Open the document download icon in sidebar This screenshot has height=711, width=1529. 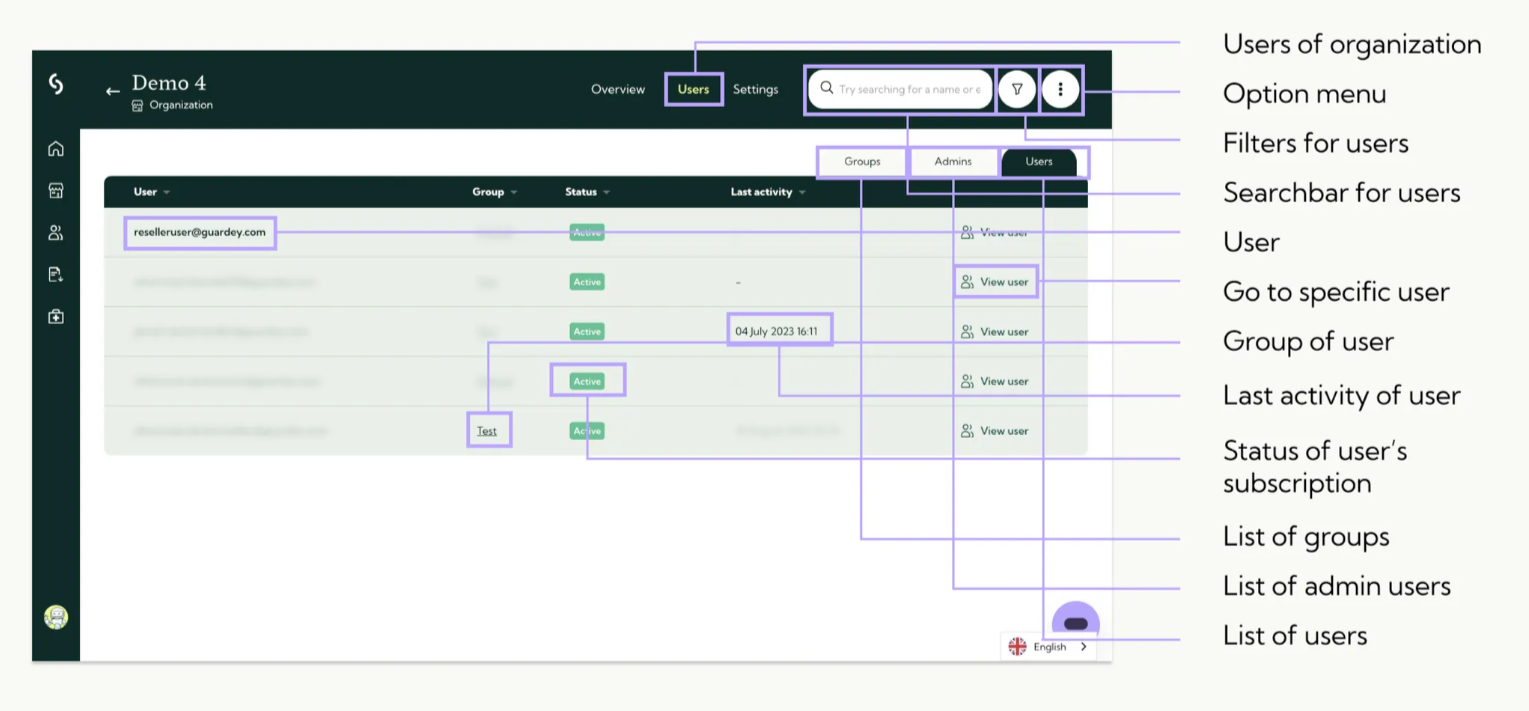(56, 275)
